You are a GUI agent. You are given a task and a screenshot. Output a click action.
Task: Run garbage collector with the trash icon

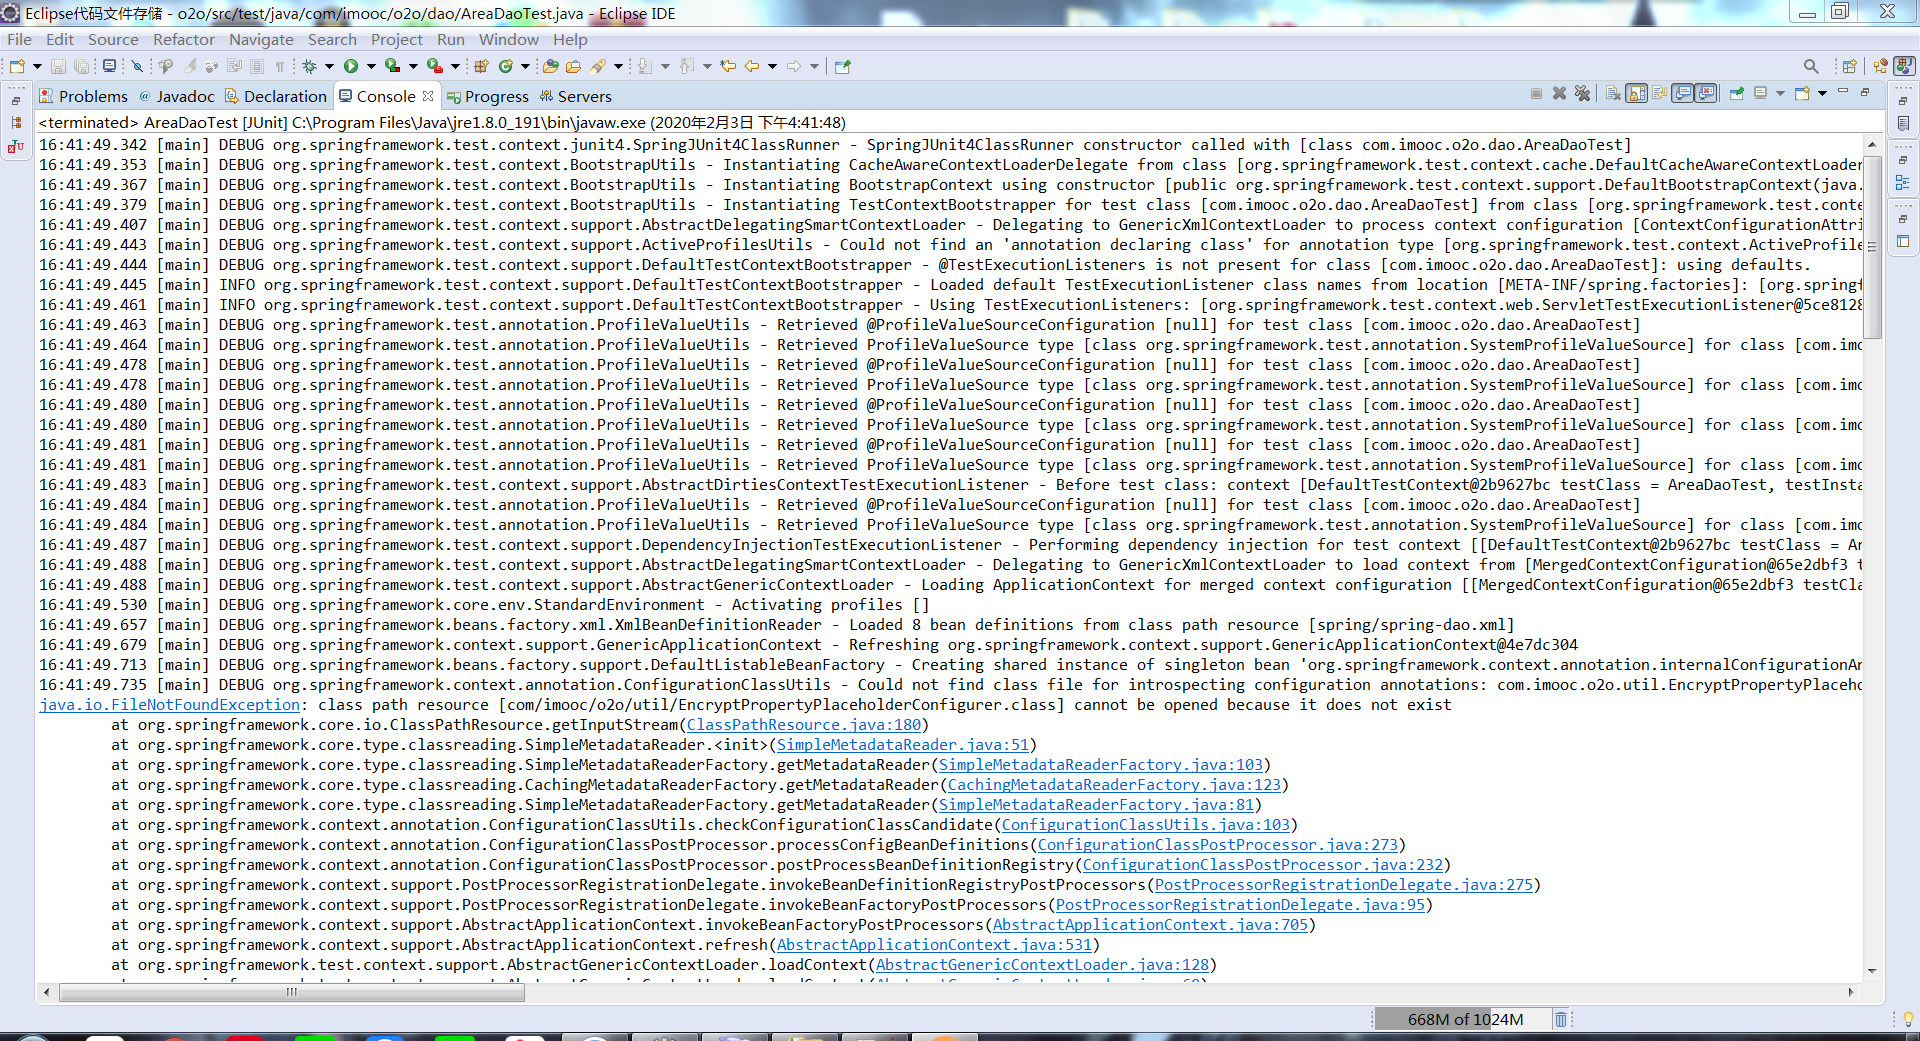tap(1560, 1019)
